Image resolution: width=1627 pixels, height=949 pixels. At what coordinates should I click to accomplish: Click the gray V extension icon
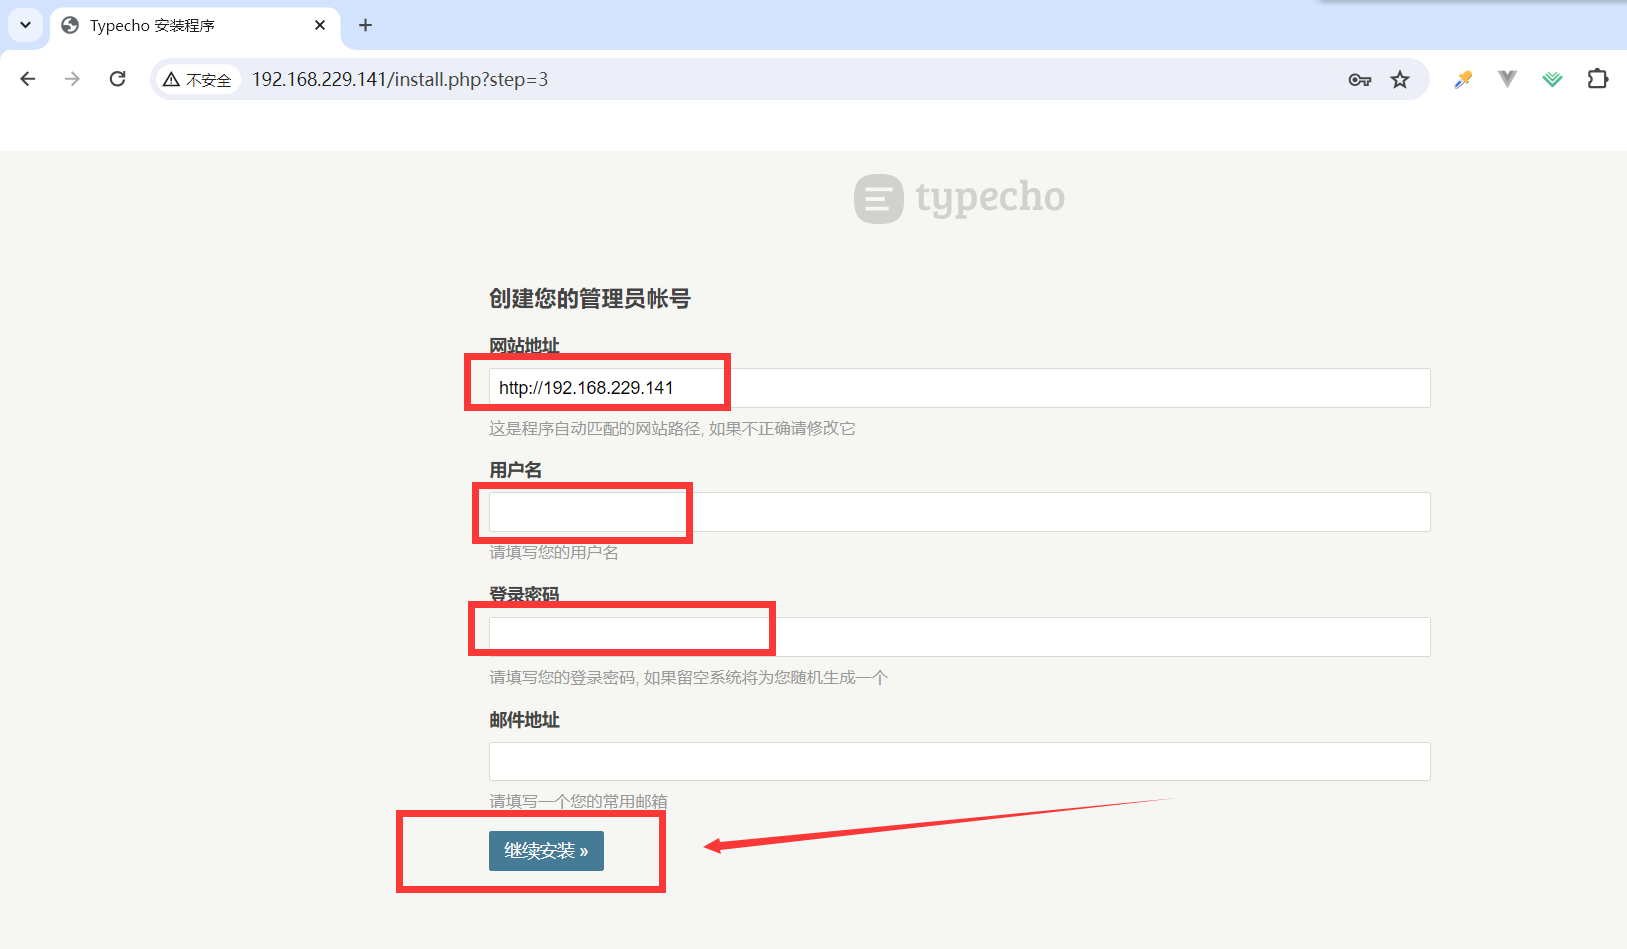click(x=1507, y=79)
